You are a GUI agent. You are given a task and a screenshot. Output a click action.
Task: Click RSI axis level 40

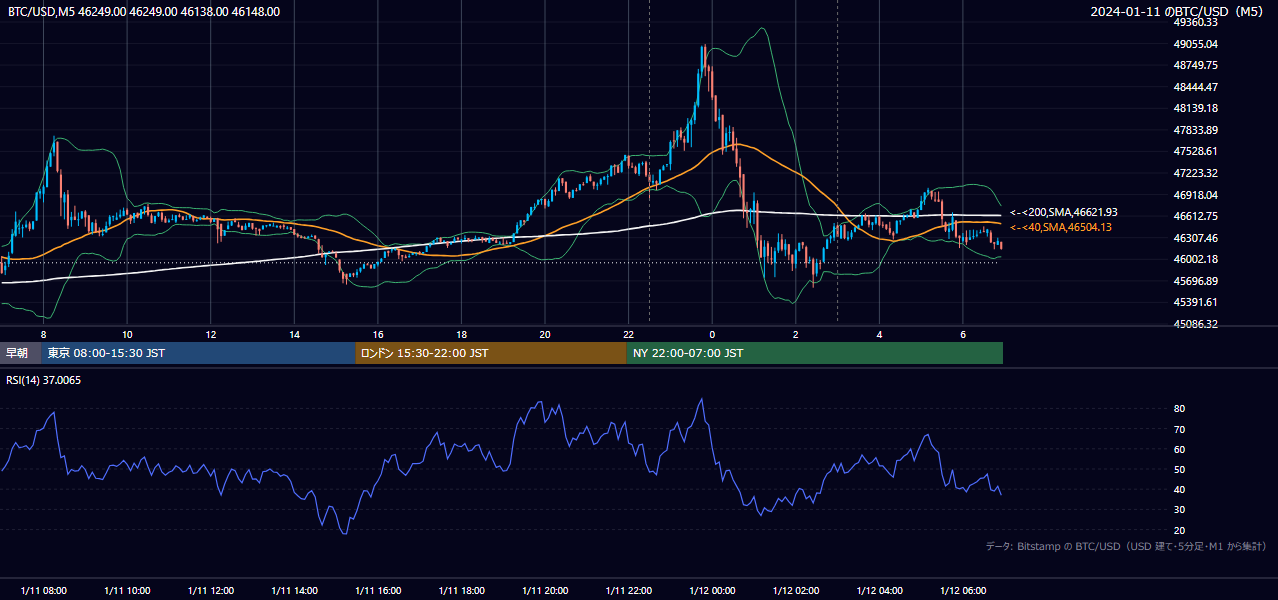tap(1179, 489)
